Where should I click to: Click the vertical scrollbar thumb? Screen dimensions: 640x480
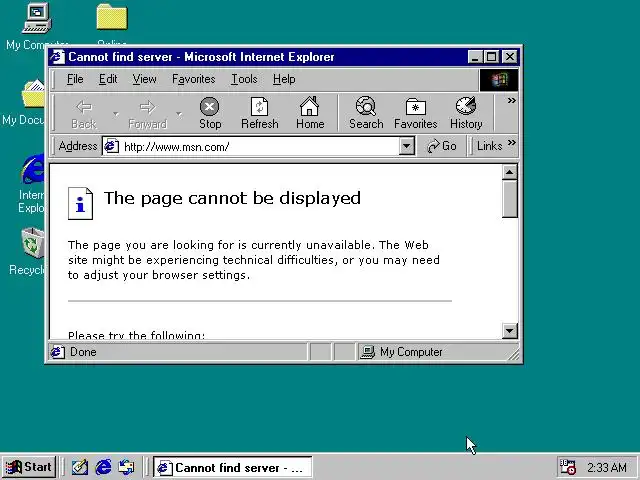pyautogui.click(x=509, y=199)
